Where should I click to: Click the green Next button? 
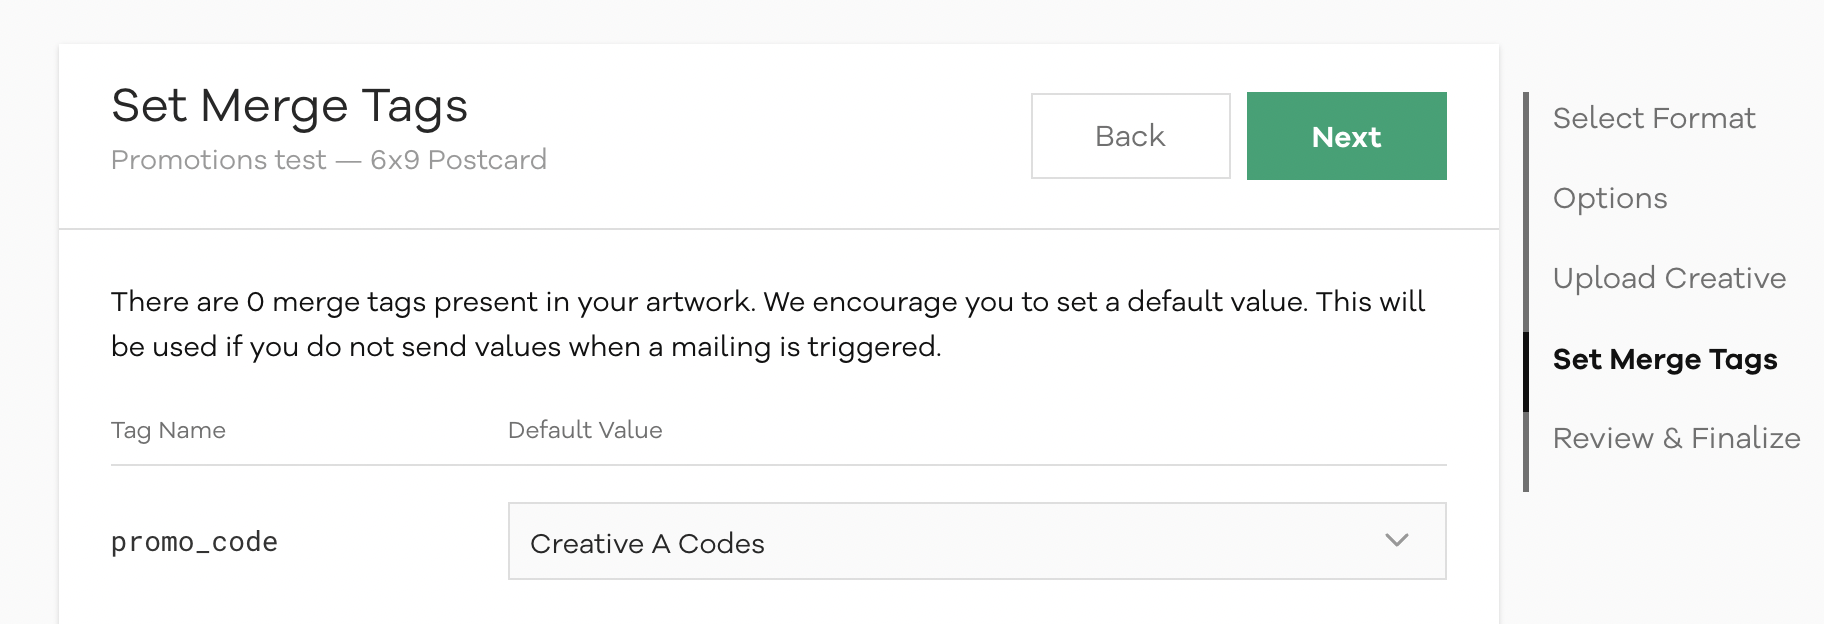[x=1346, y=136]
